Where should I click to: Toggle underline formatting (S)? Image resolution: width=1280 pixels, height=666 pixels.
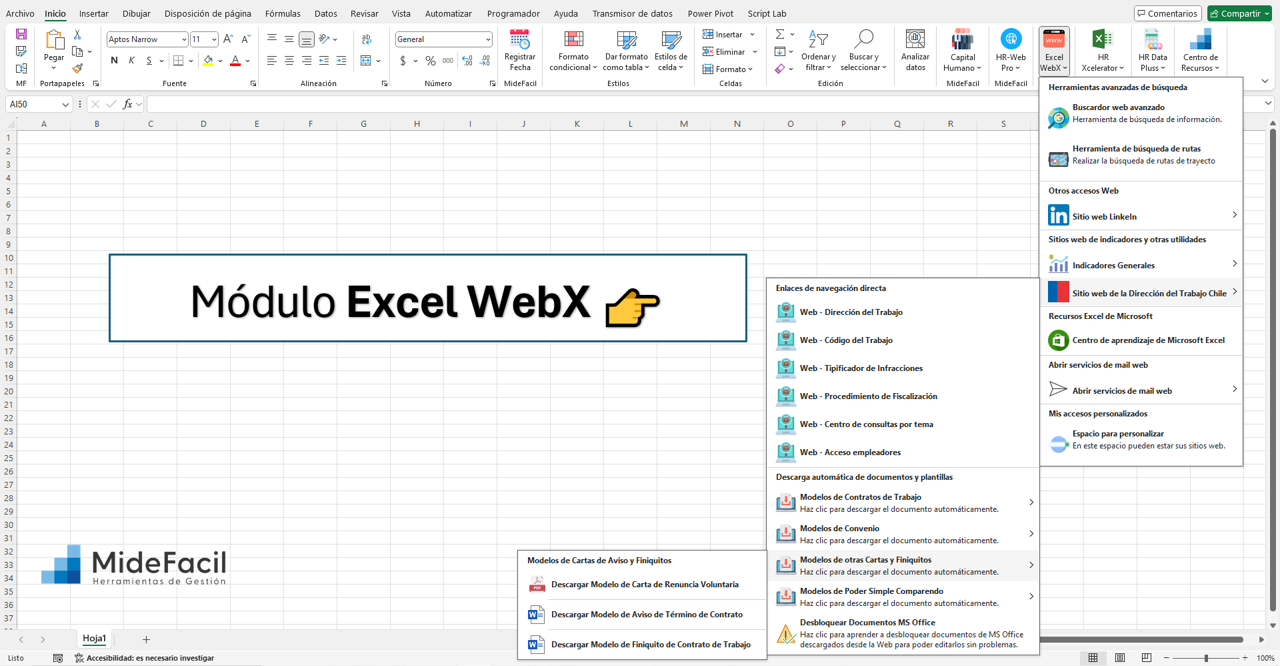[149, 61]
